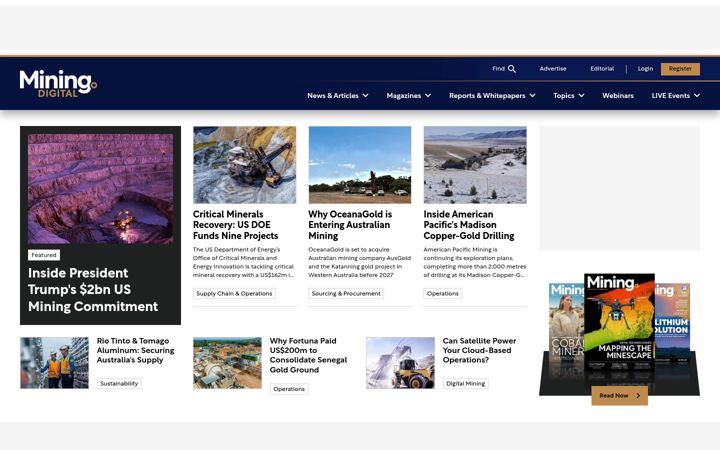
Task: Click the Find search magnifier icon
Action: coord(512,69)
